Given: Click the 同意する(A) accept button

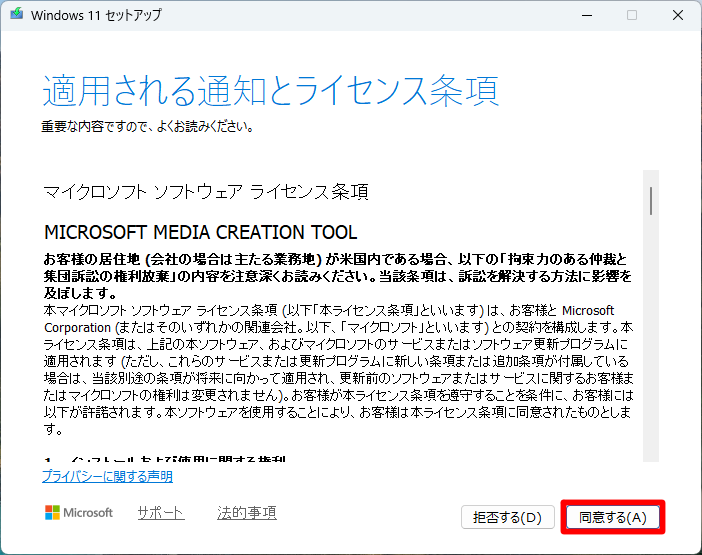Looking at the screenshot, I should pos(612,517).
